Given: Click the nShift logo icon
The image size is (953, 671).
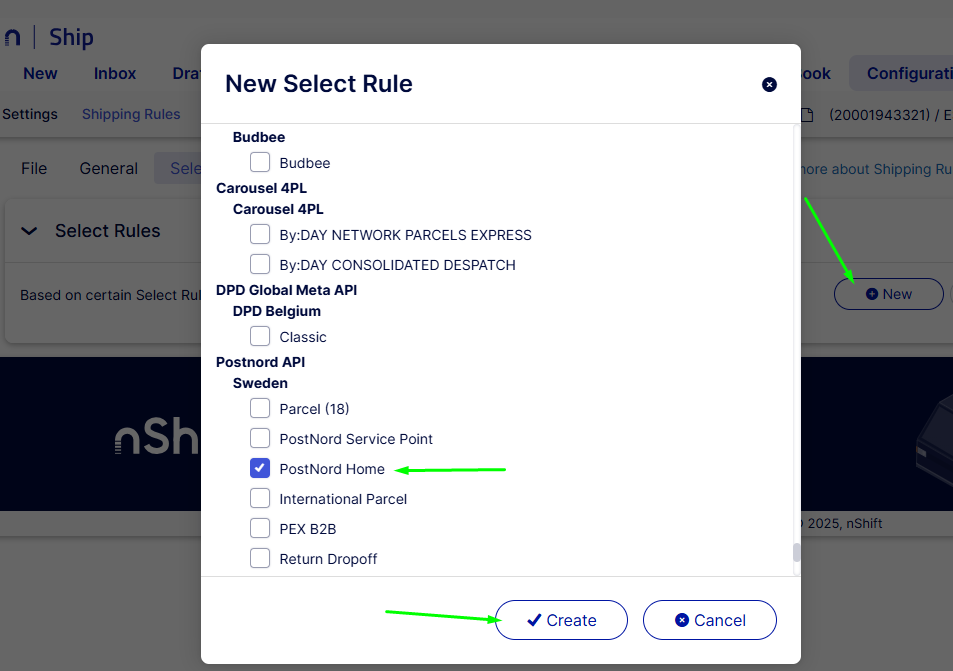Looking at the screenshot, I should pyautogui.click(x=13, y=36).
